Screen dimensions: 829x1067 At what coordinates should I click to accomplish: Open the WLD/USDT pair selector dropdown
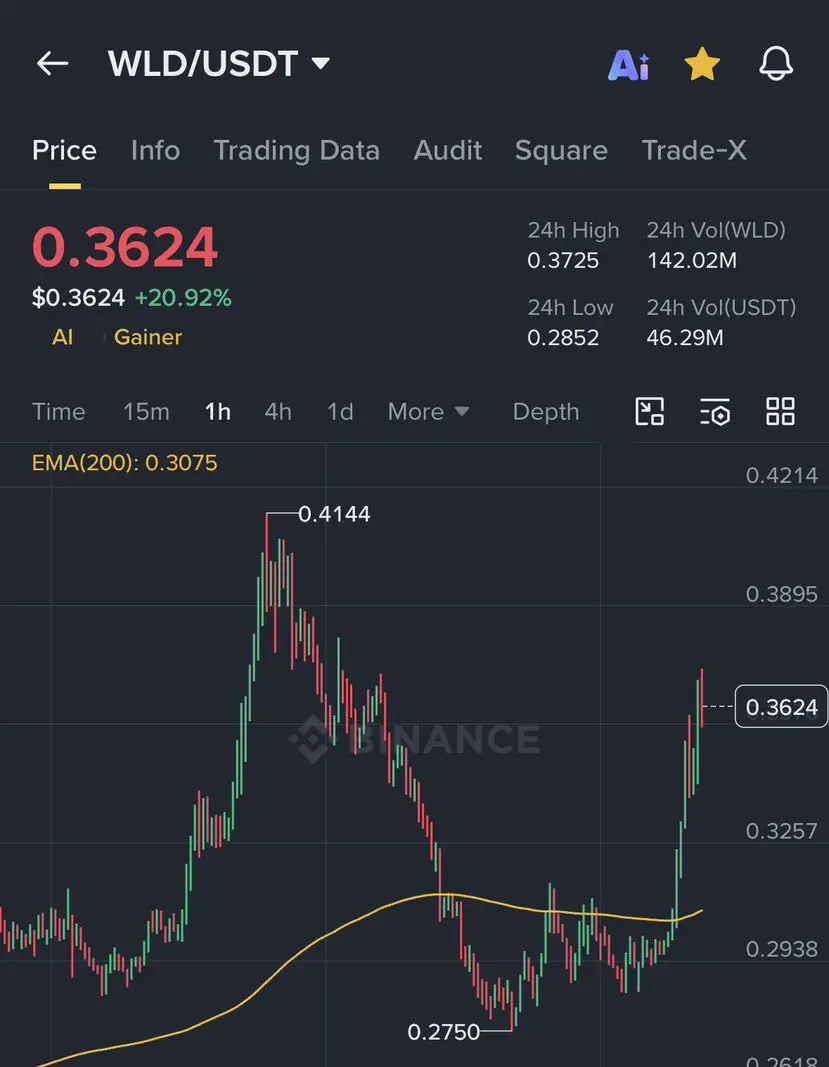pyautogui.click(x=218, y=64)
